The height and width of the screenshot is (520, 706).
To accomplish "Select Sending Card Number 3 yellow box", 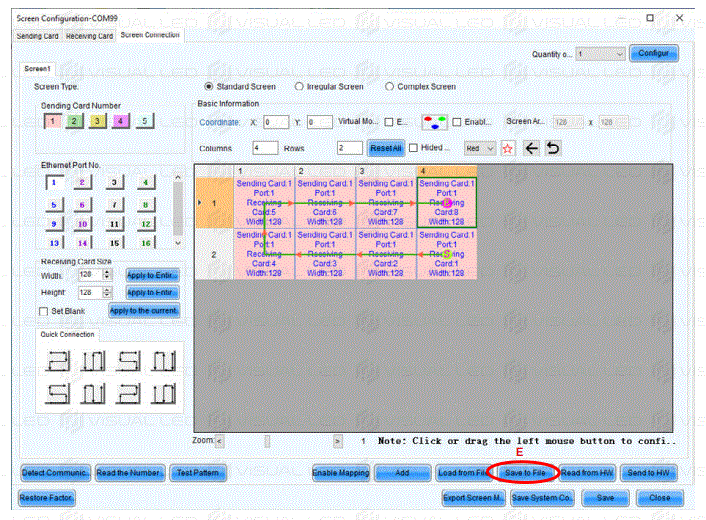I will coord(97,121).
